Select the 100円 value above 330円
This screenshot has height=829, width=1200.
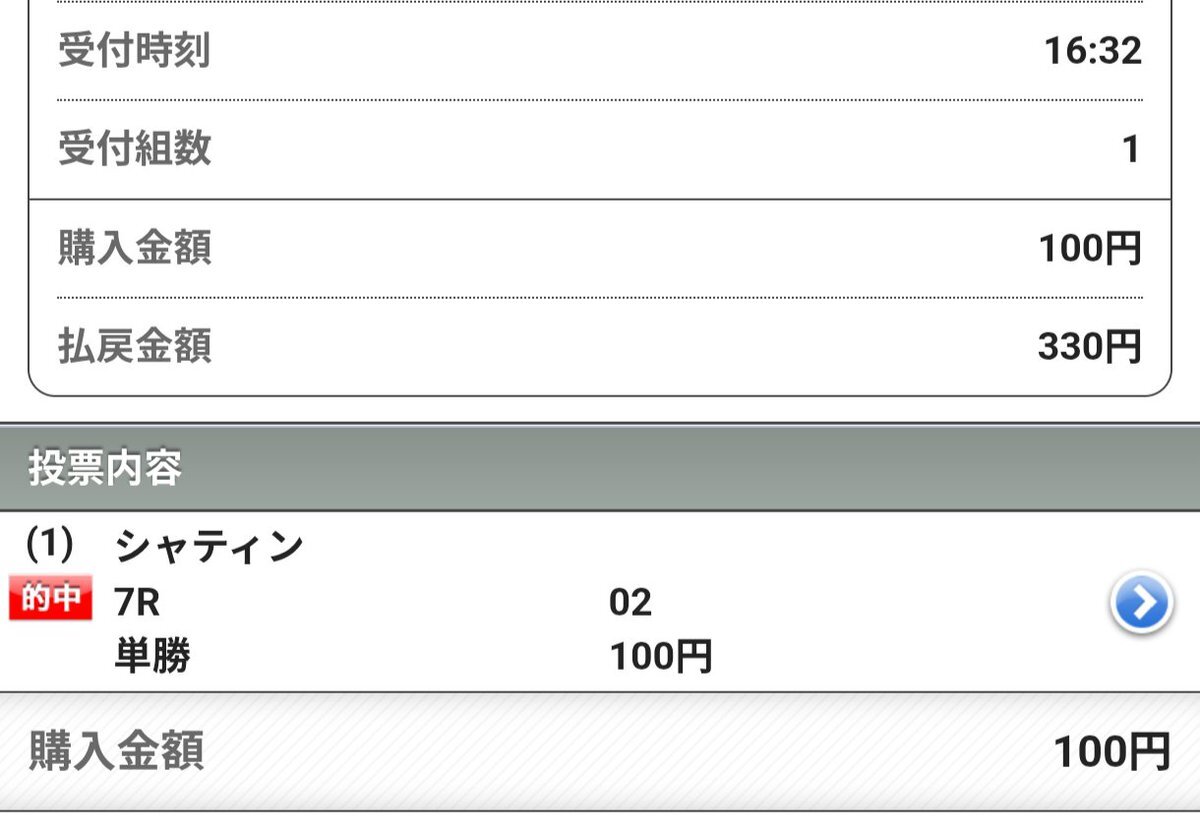1089,249
